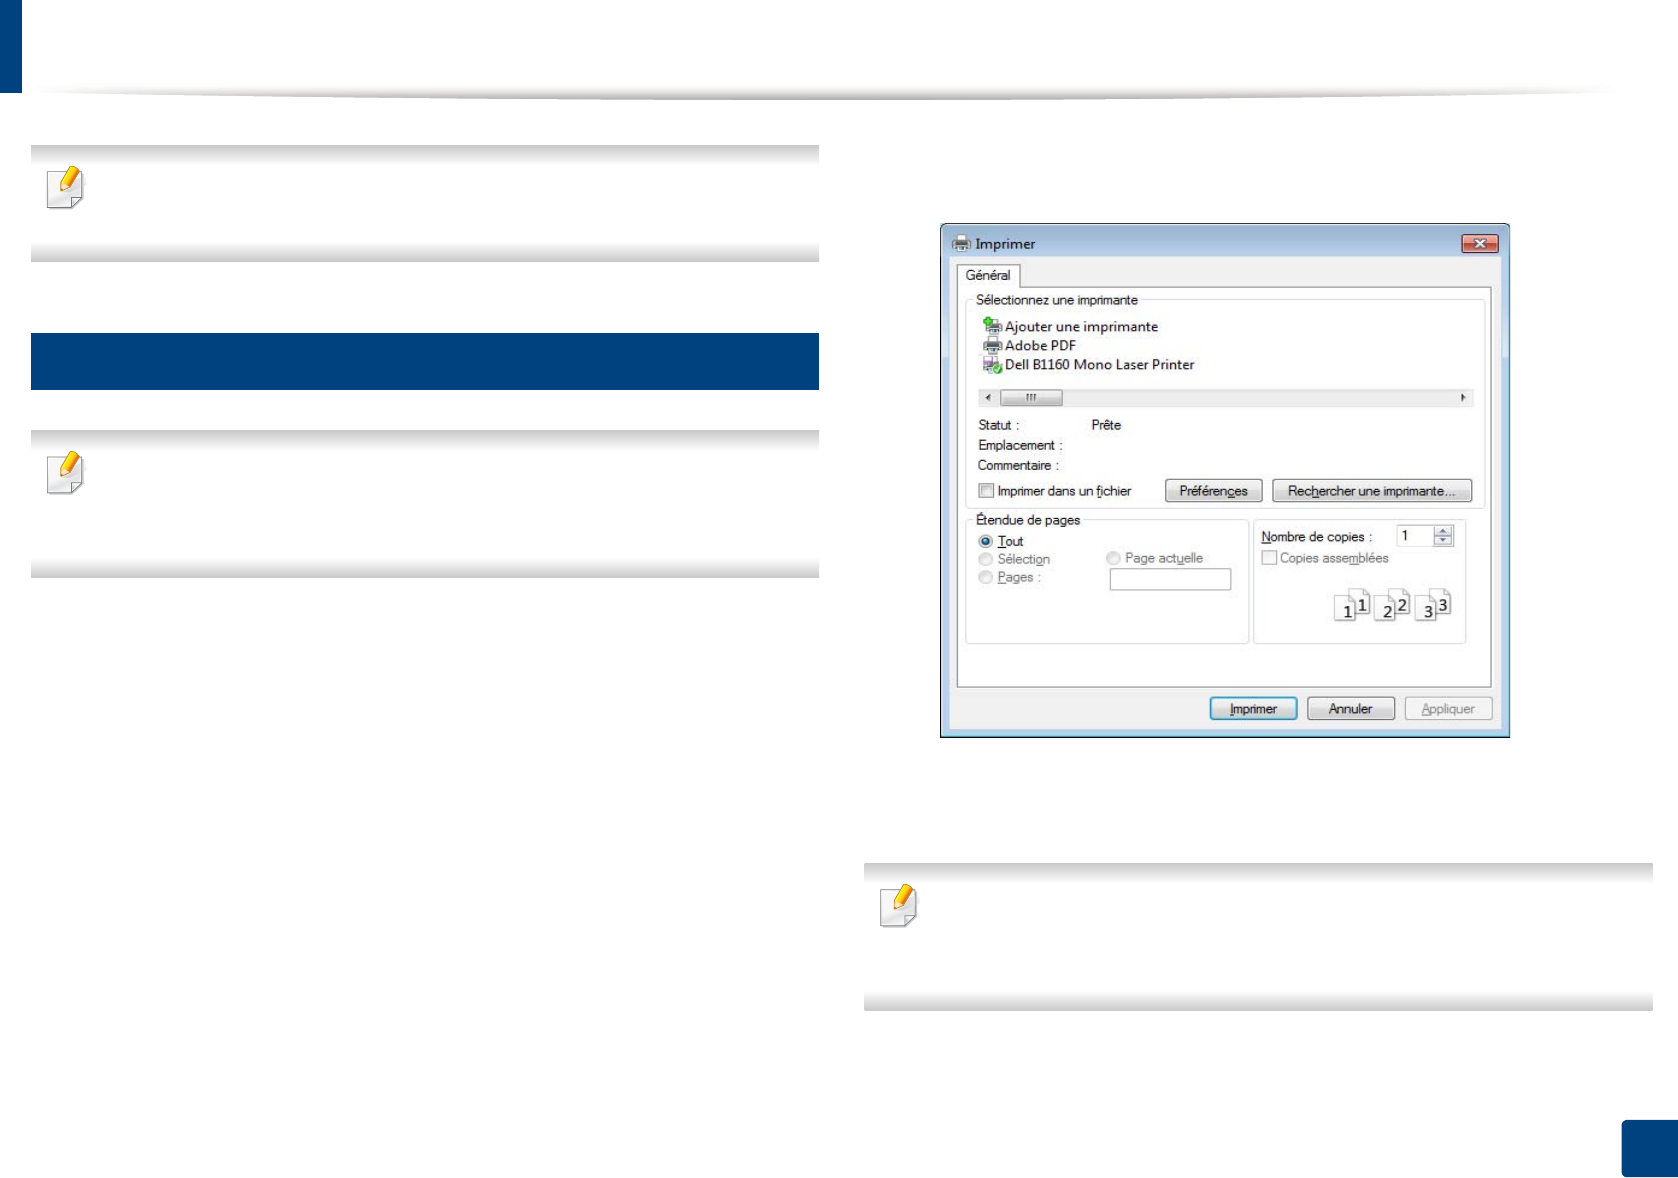1678x1178 pixels.
Task: Click the Imprimer button to print
Action: [1253, 709]
